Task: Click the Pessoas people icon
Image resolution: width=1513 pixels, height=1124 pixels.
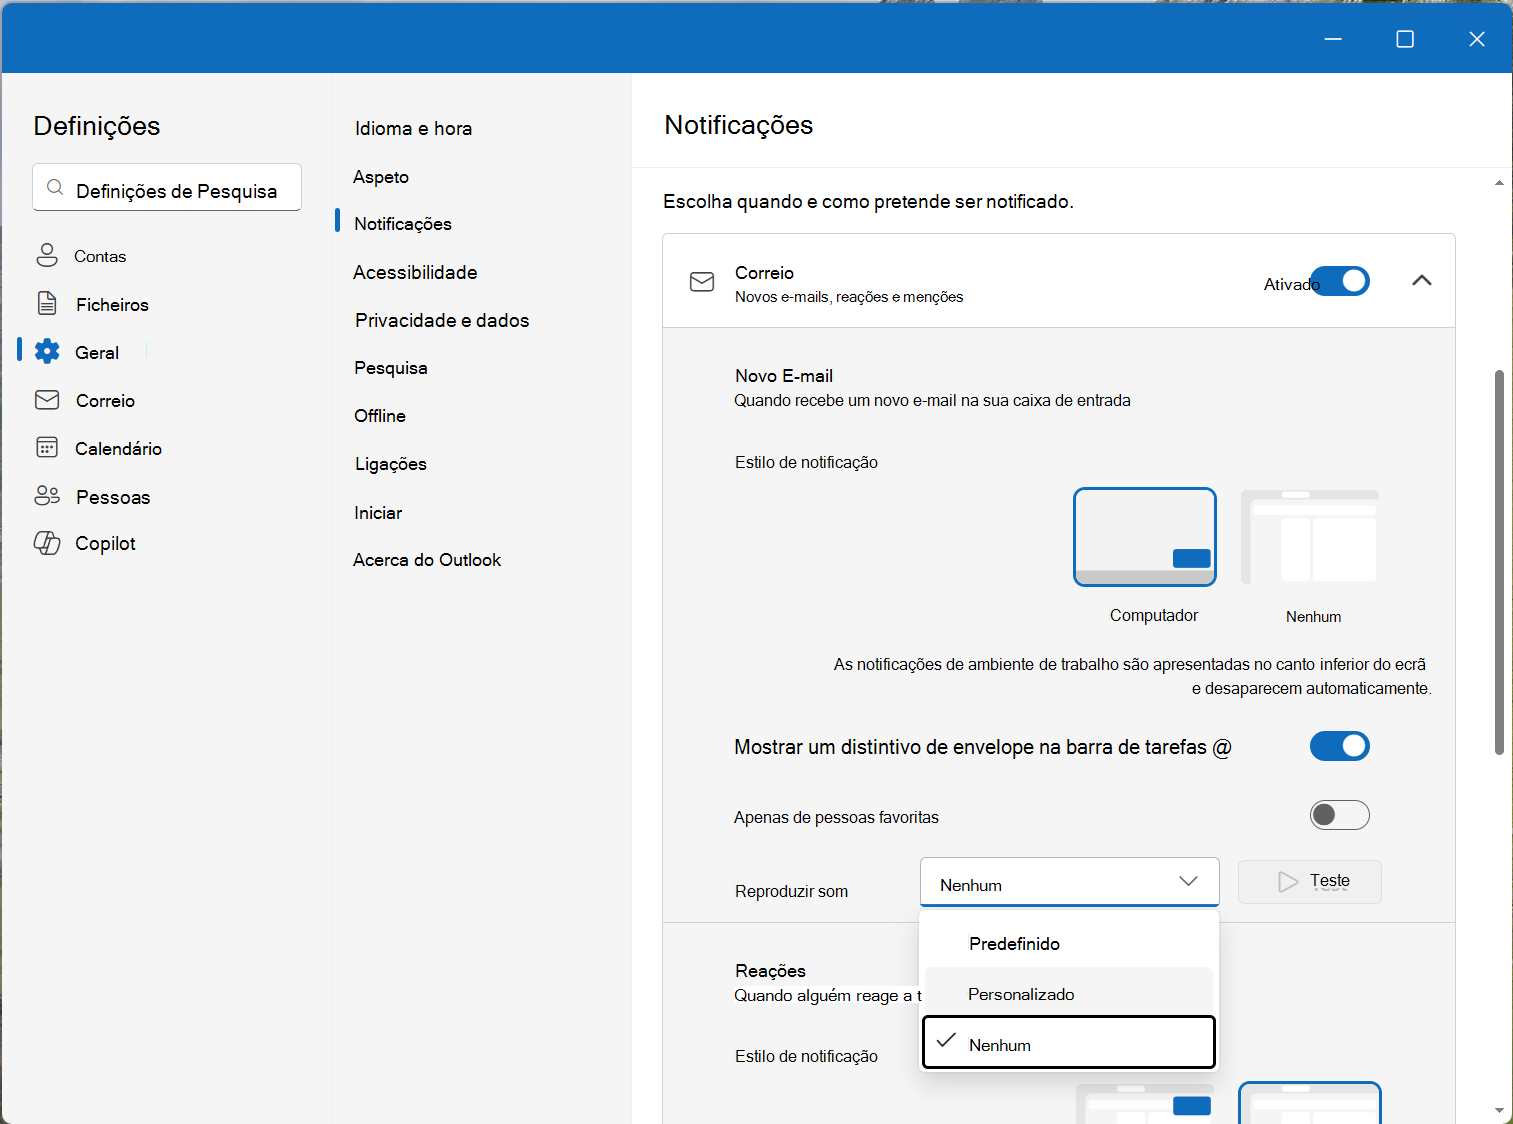Action: [47, 496]
